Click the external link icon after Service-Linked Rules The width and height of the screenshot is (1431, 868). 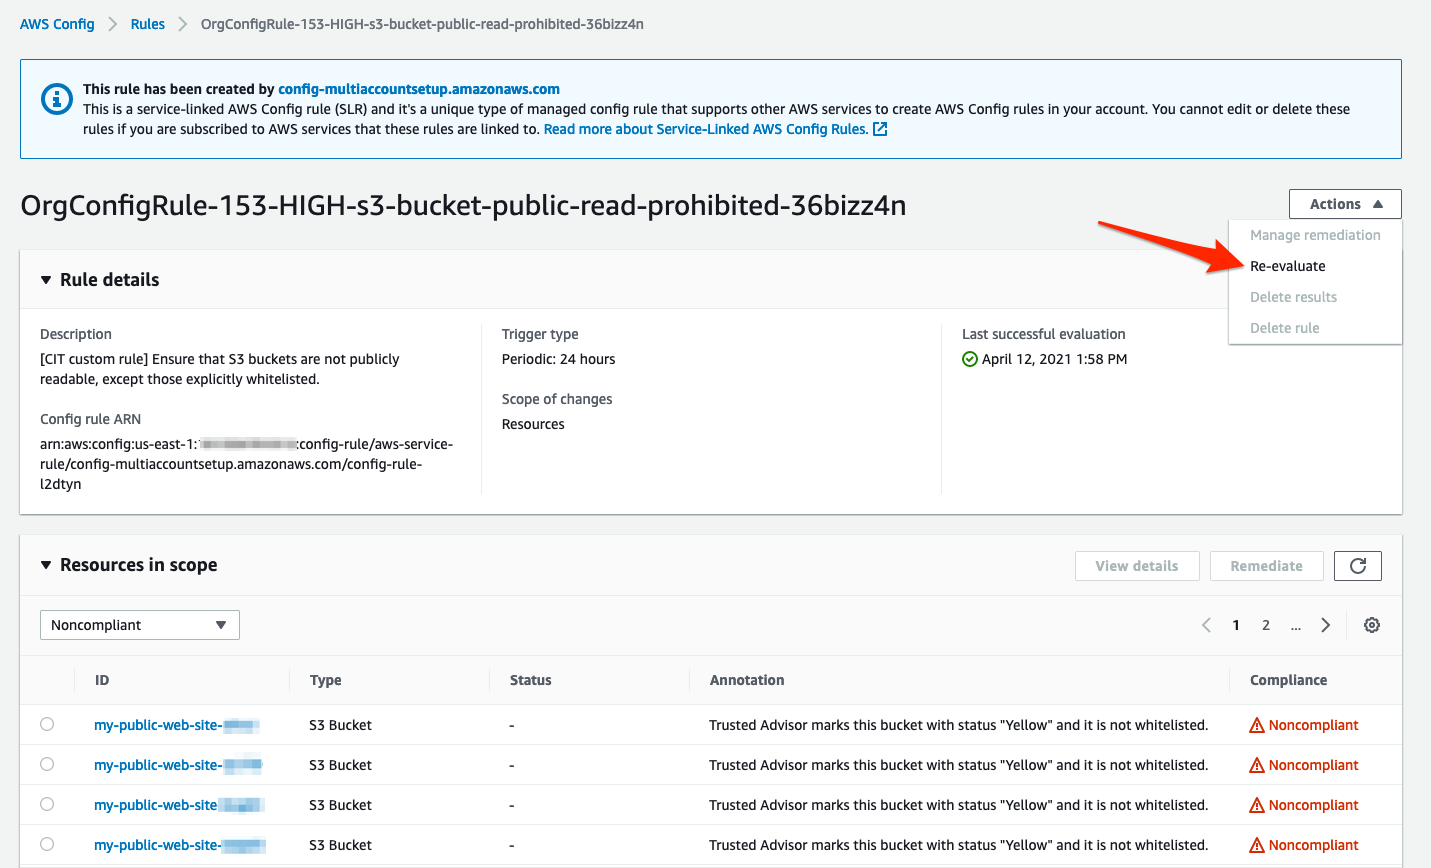tap(880, 129)
